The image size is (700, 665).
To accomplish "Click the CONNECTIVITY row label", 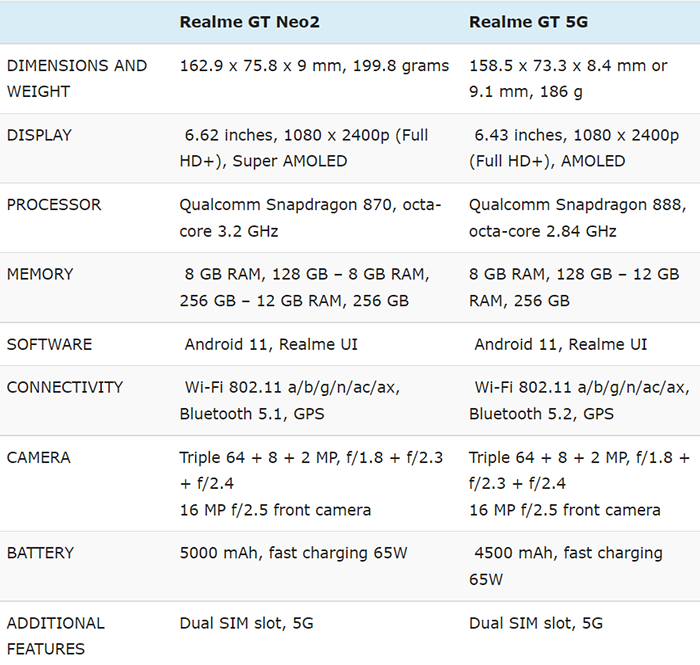I will click(x=65, y=387).
